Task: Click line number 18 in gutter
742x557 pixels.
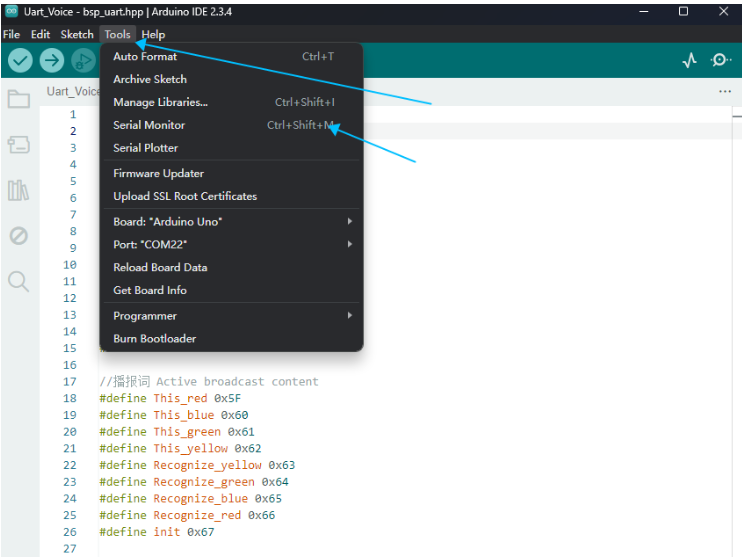Action: [70, 398]
